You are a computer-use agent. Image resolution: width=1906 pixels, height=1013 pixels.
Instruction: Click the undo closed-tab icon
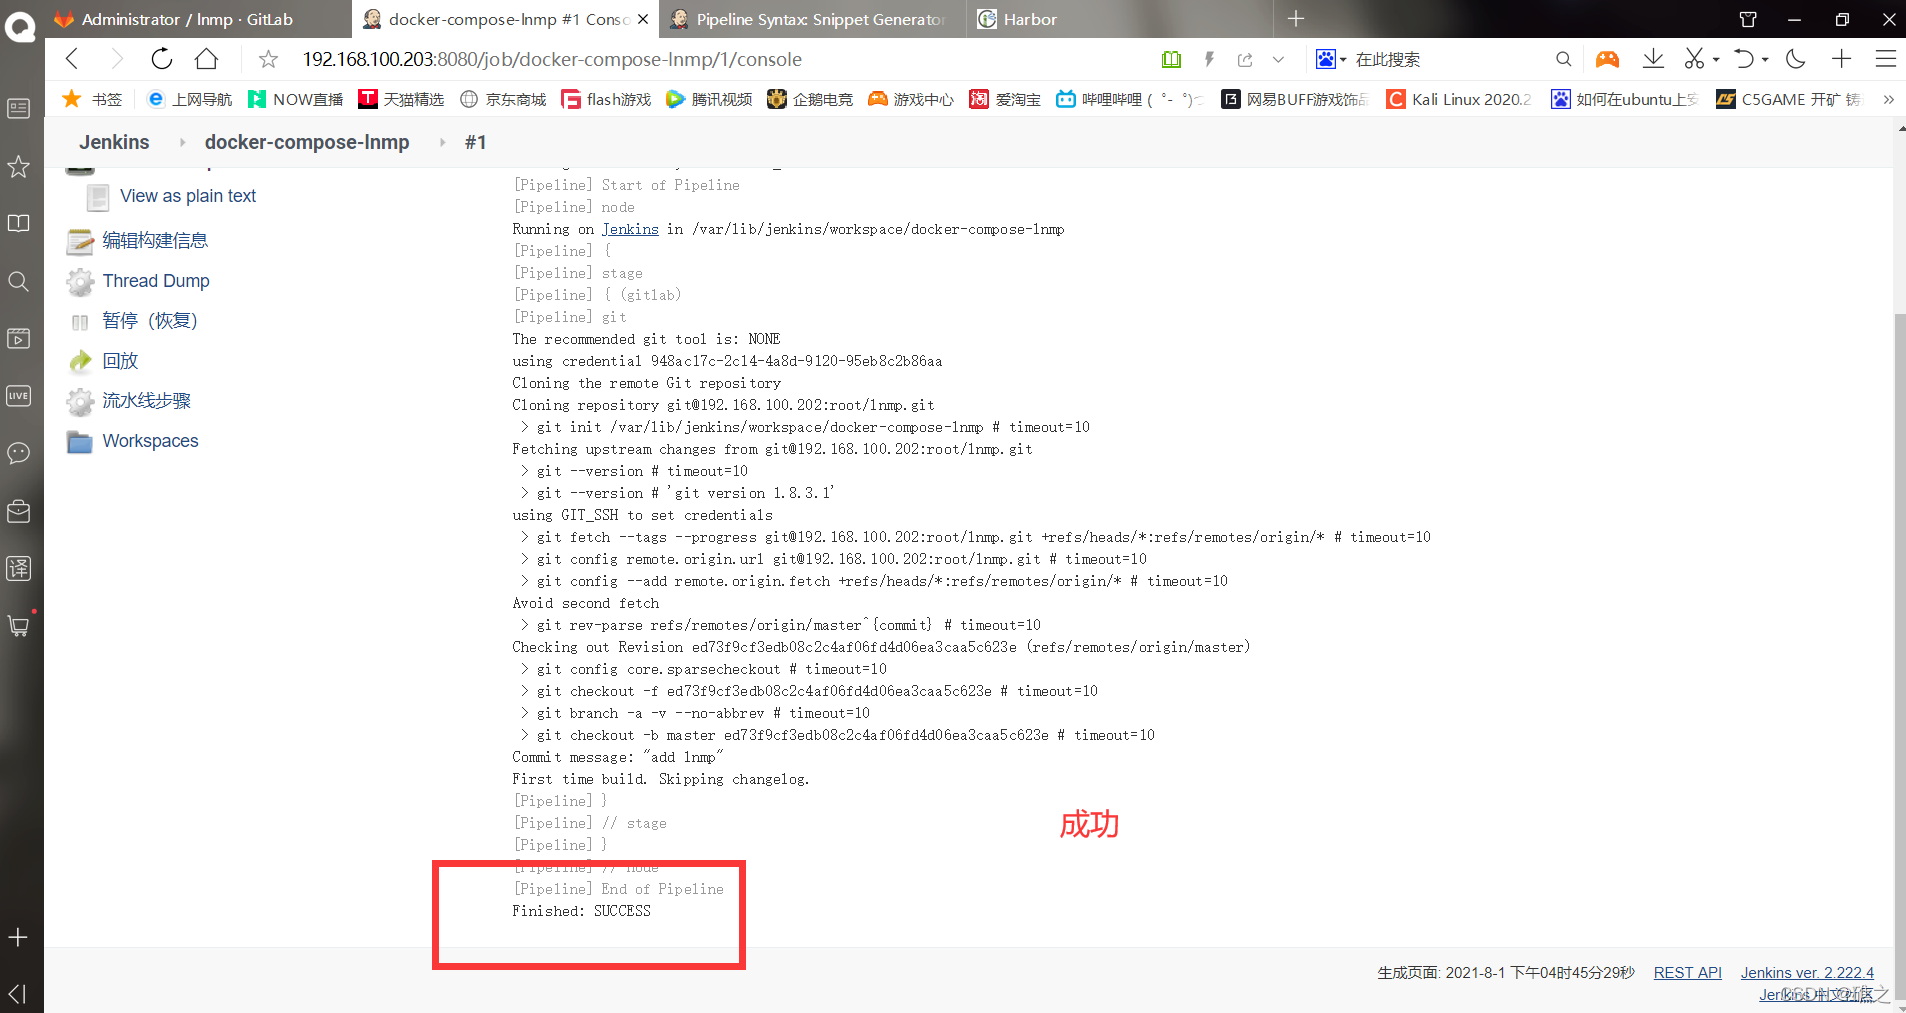click(x=1745, y=59)
